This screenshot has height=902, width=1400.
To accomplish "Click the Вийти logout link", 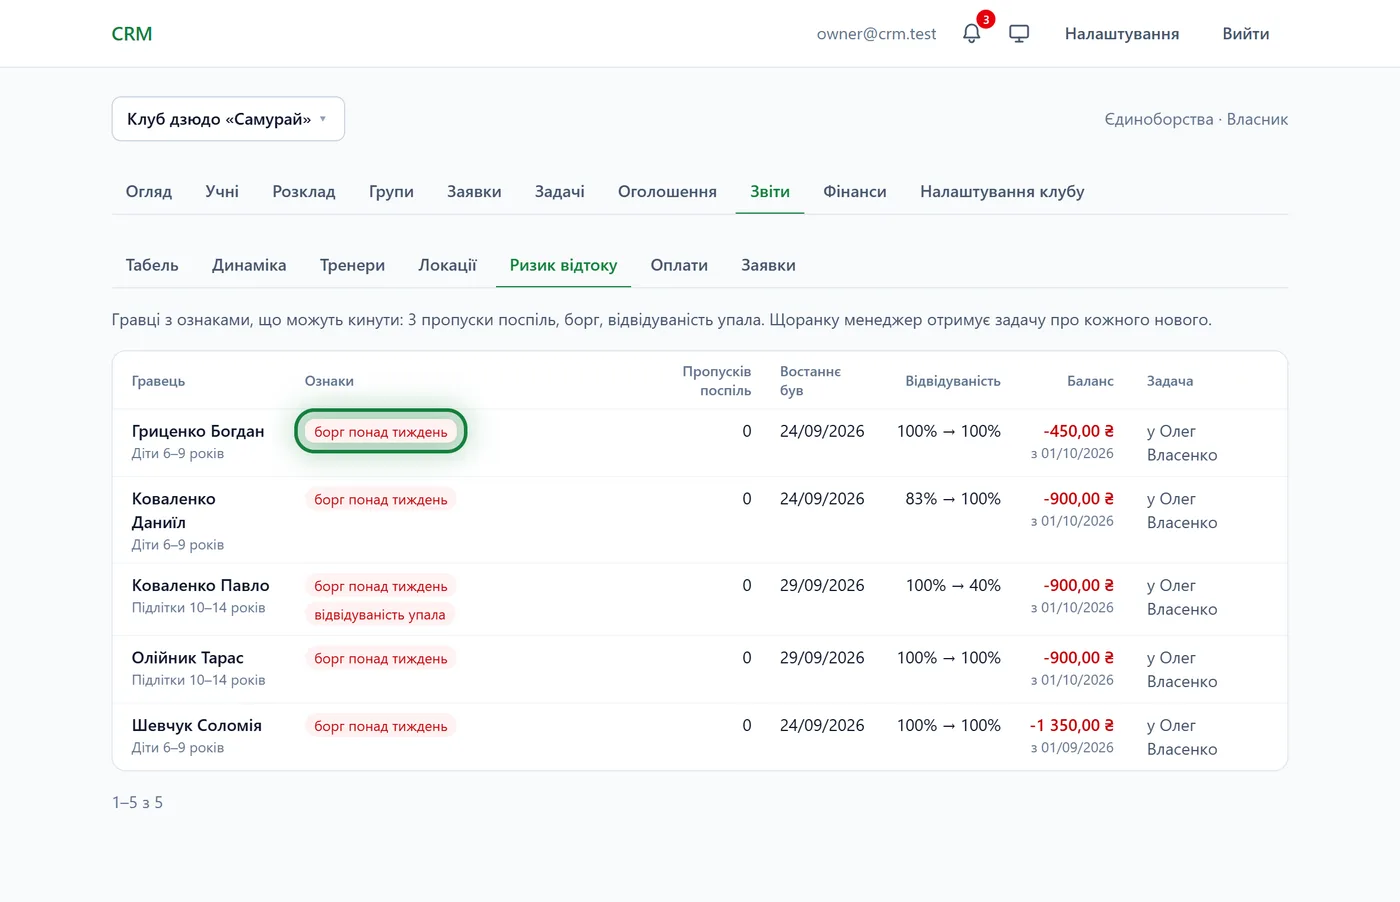I will (1246, 34).
